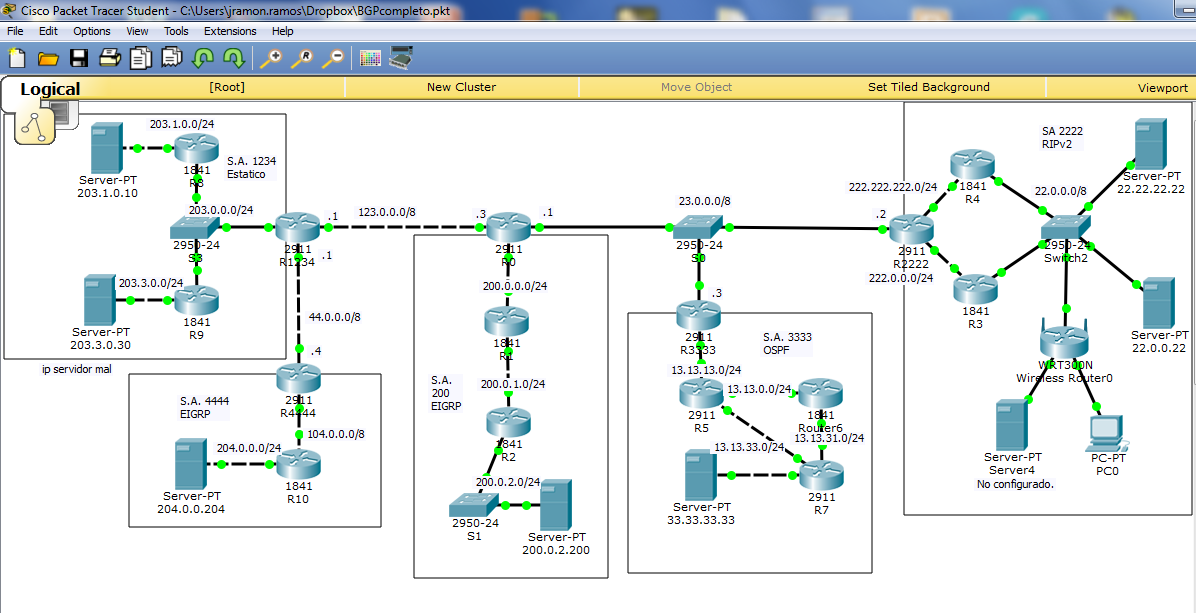Go to the [Root] cluster level
Image resolution: width=1196 pixels, height=613 pixels.
(x=227, y=87)
